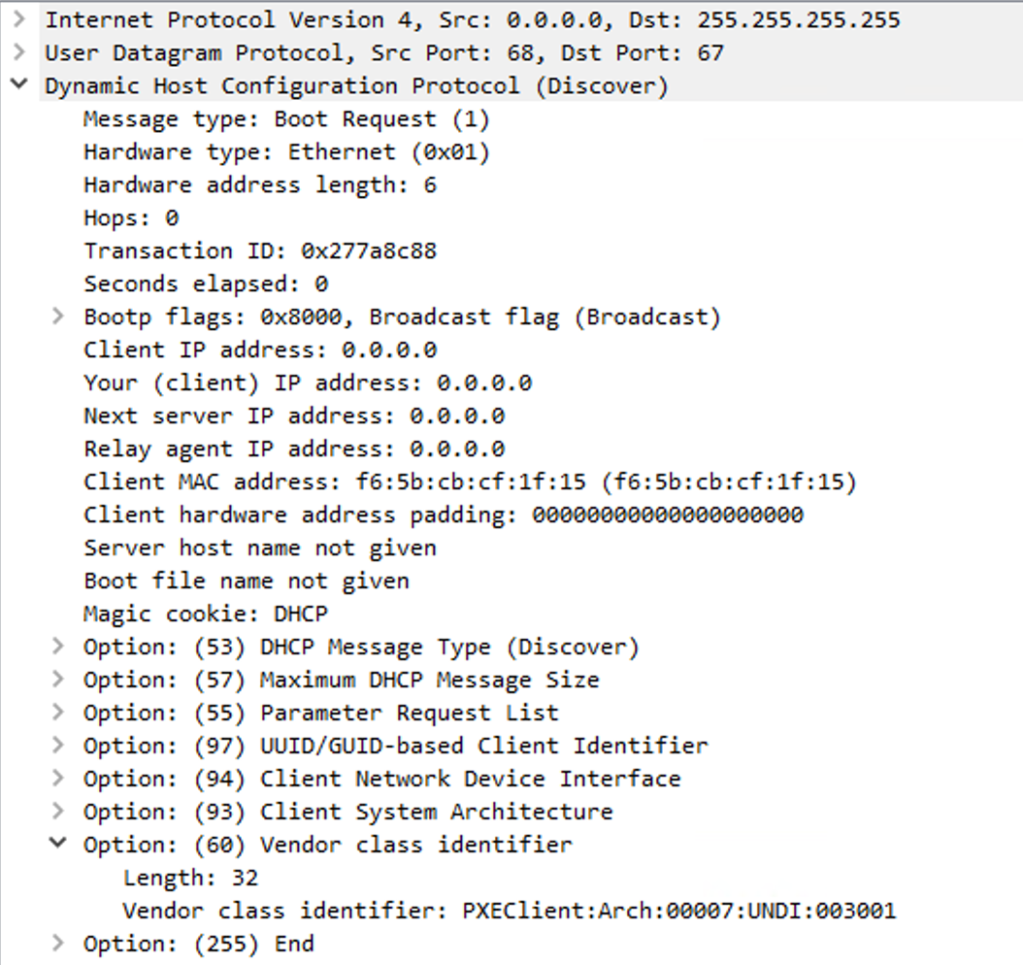Image resolution: width=1023 pixels, height=965 pixels.
Task: Expand Option 57 Maximum DHCP Message Size
Action: 59,680
